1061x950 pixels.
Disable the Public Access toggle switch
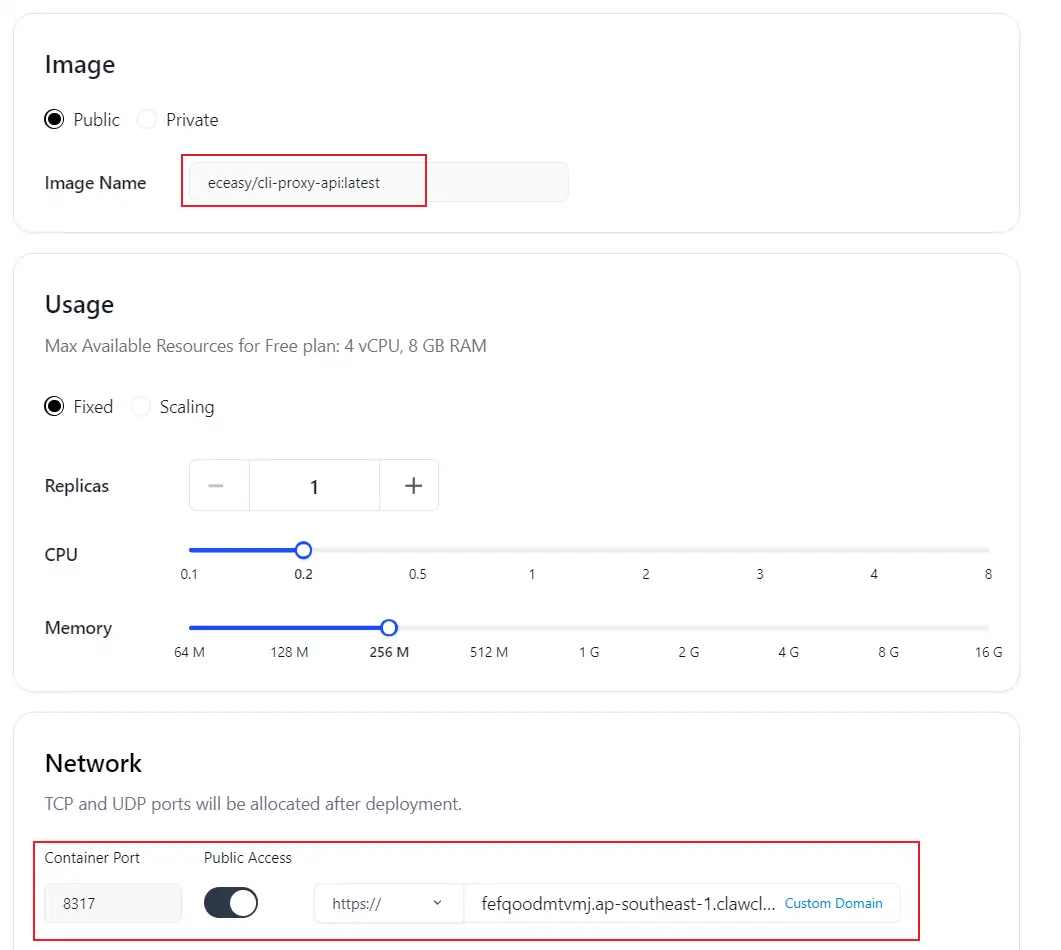(231, 903)
